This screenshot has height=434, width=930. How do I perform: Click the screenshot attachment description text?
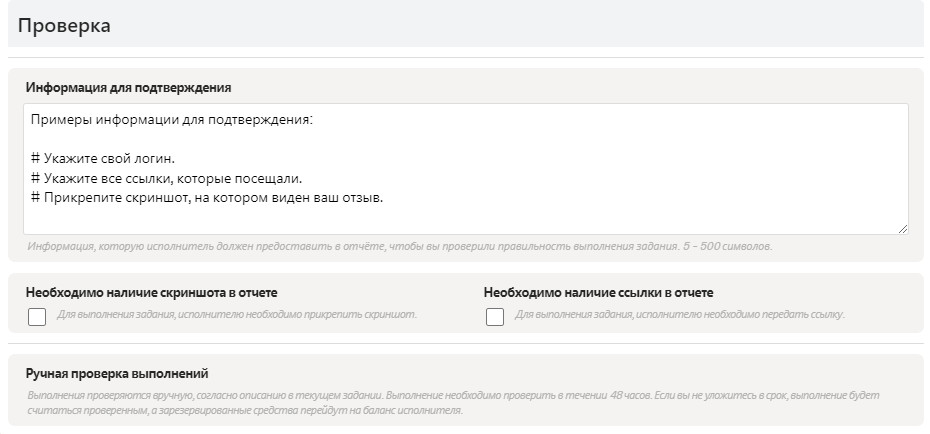(x=236, y=314)
